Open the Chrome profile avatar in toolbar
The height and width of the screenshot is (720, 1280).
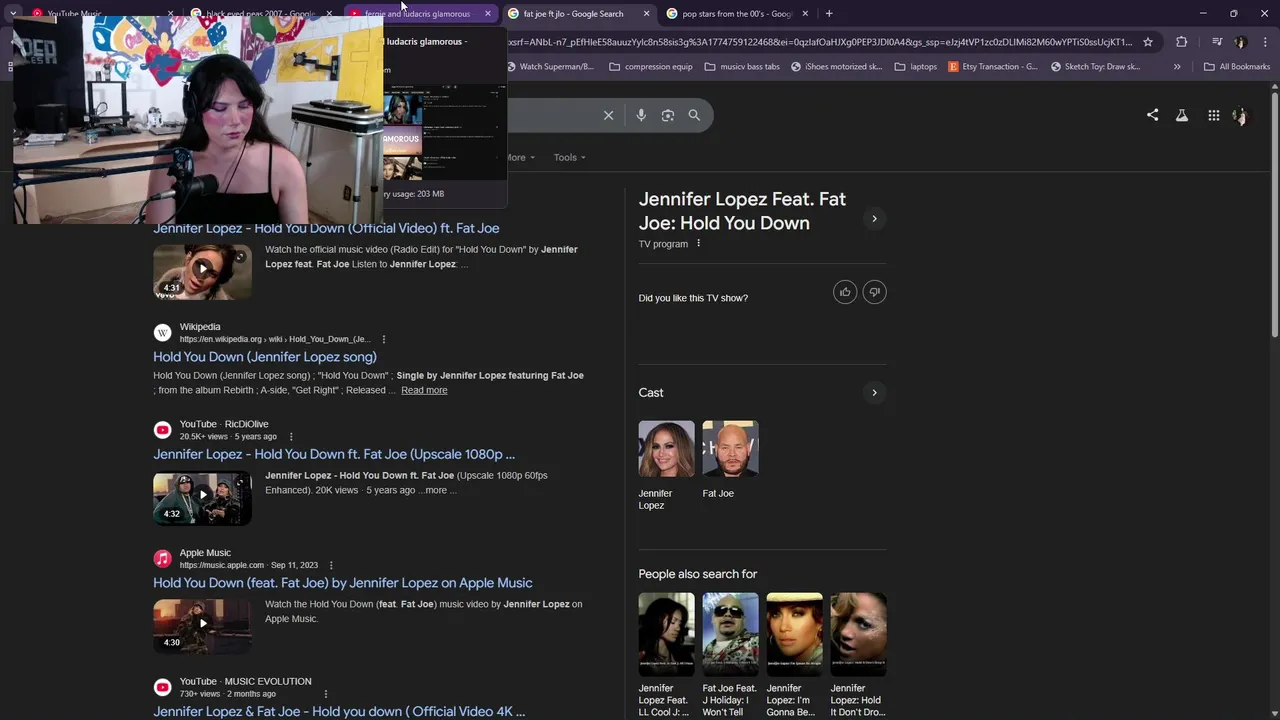(1240, 42)
